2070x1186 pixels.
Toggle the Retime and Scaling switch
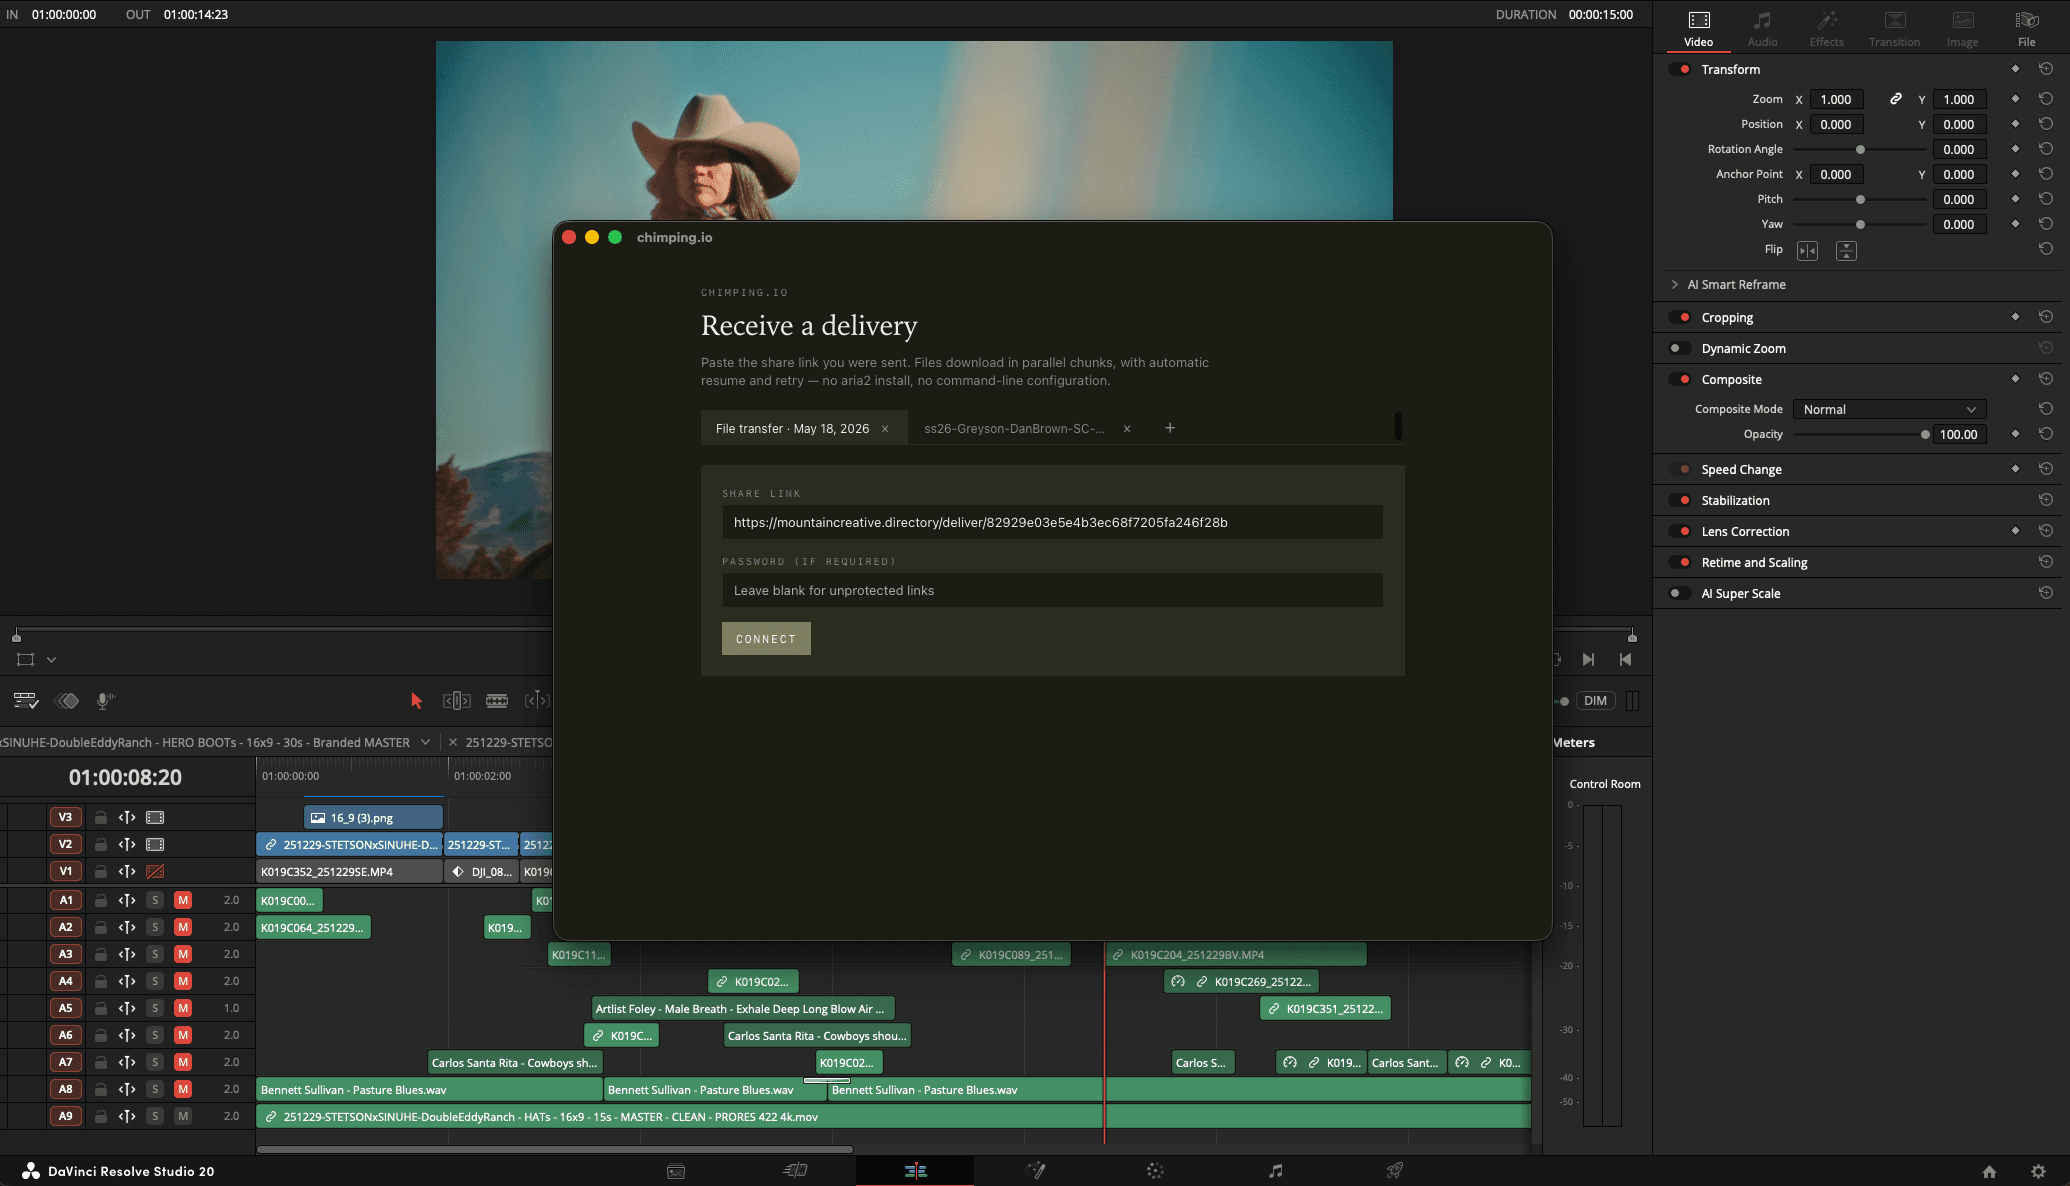tap(1681, 562)
